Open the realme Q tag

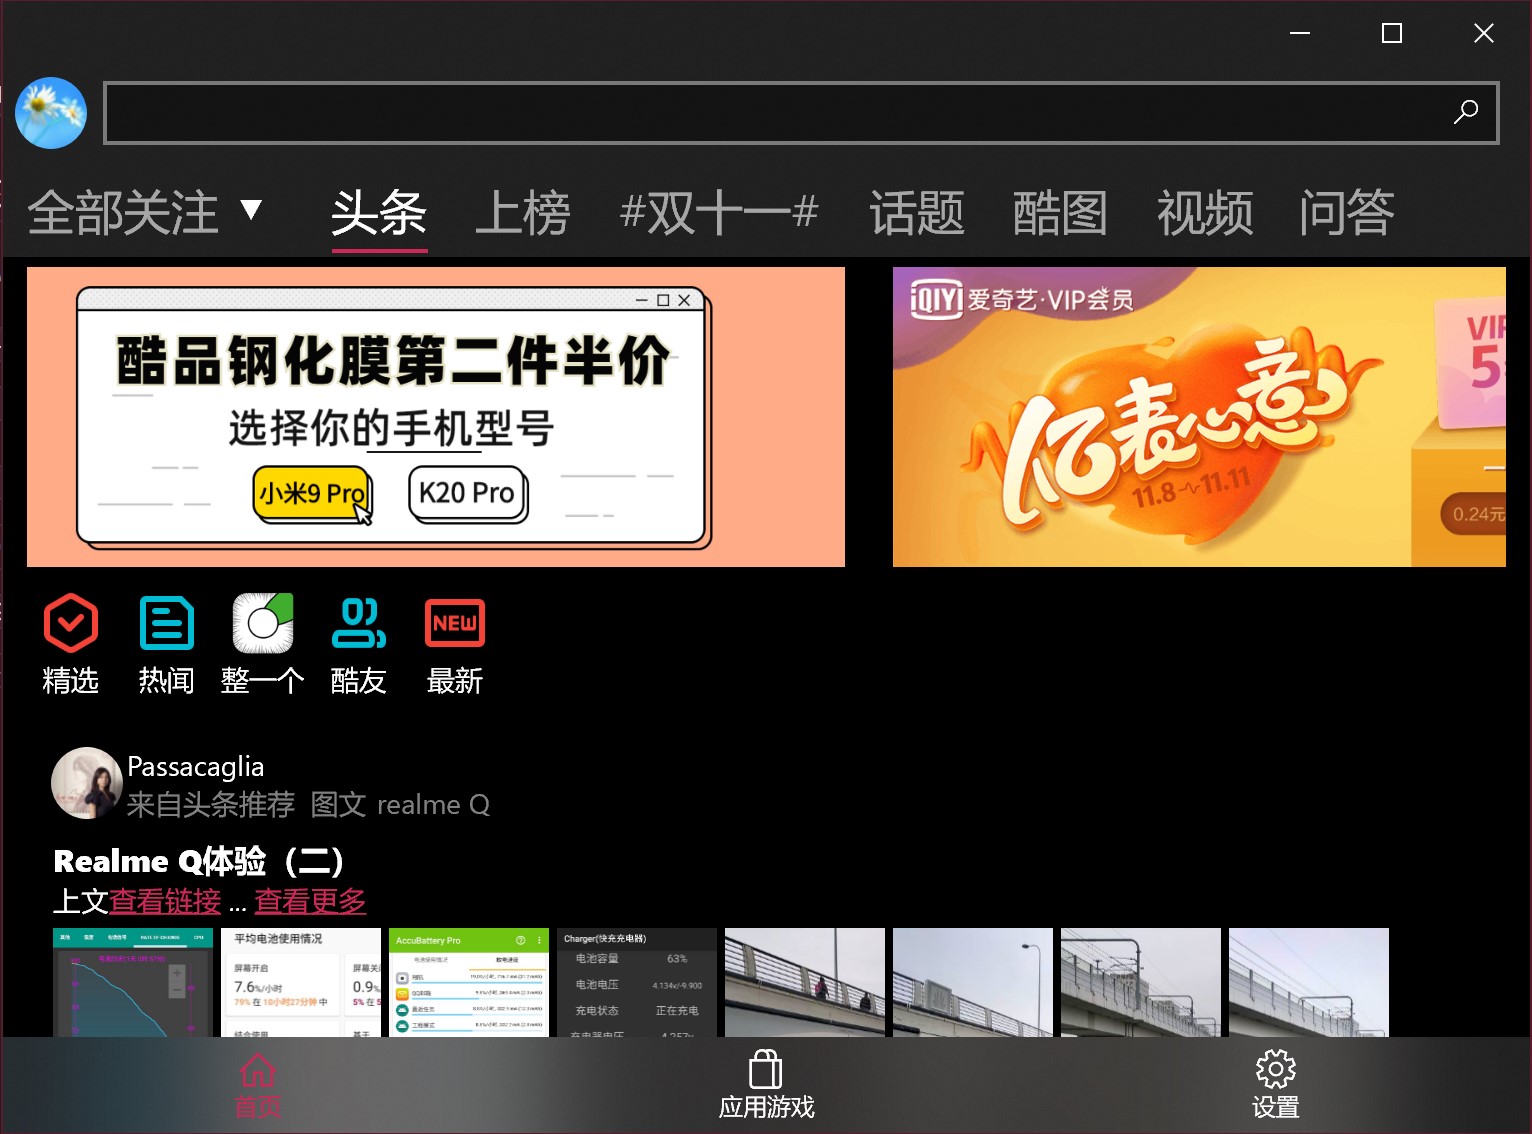(x=434, y=805)
